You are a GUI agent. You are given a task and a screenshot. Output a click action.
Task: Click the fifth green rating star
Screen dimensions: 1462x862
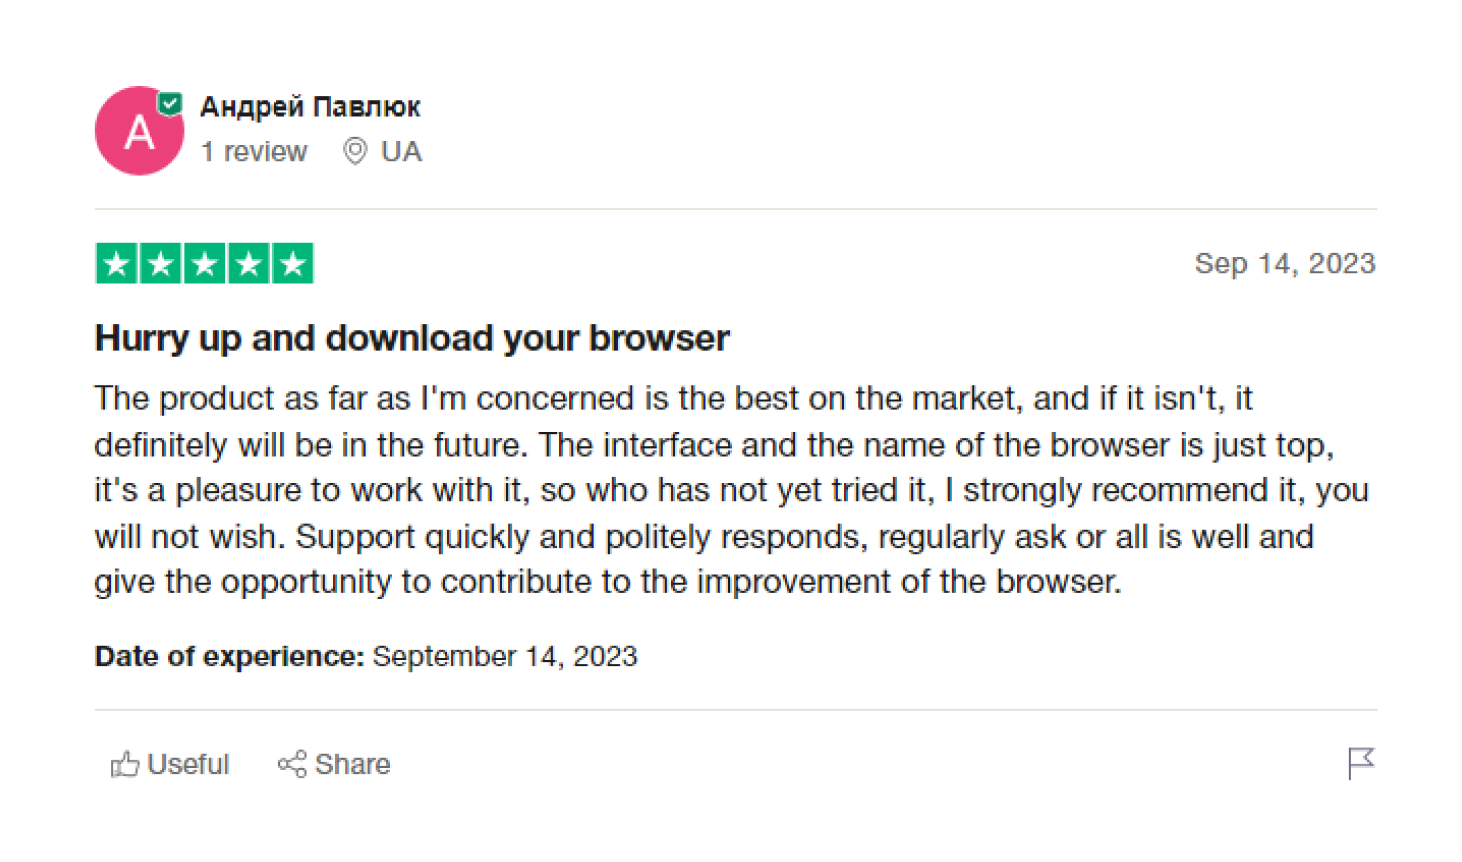click(x=293, y=264)
